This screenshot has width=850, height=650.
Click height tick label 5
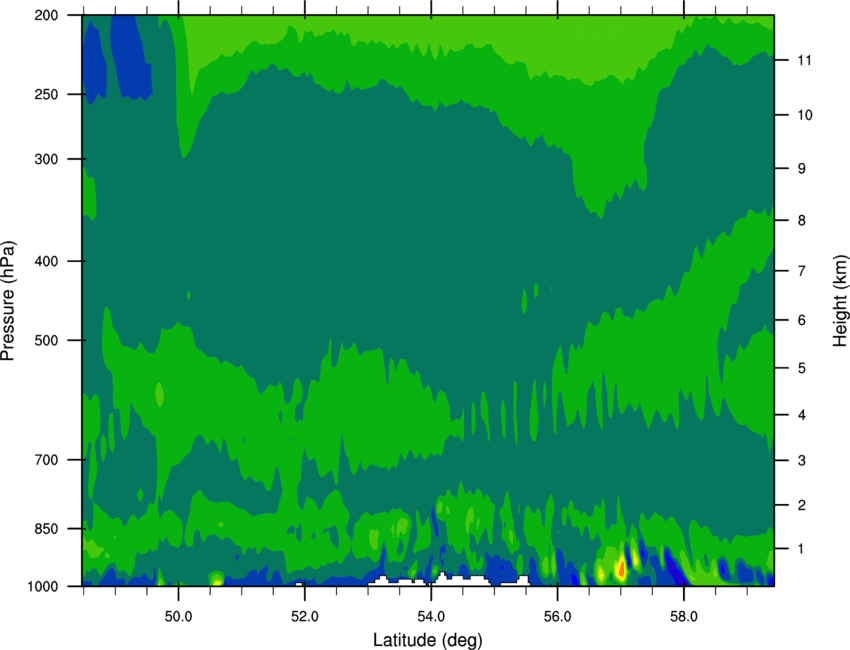click(802, 368)
